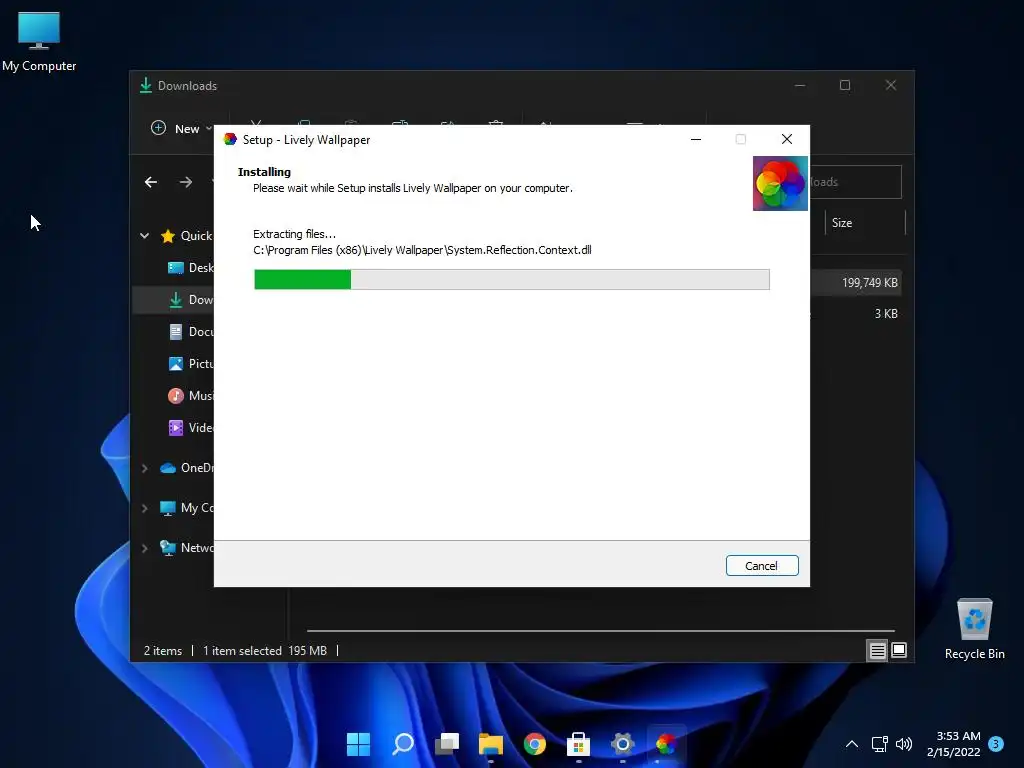Image resolution: width=1024 pixels, height=768 pixels.
Task: Expand the My Computer tree node
Action: click(x=144, y=508)
